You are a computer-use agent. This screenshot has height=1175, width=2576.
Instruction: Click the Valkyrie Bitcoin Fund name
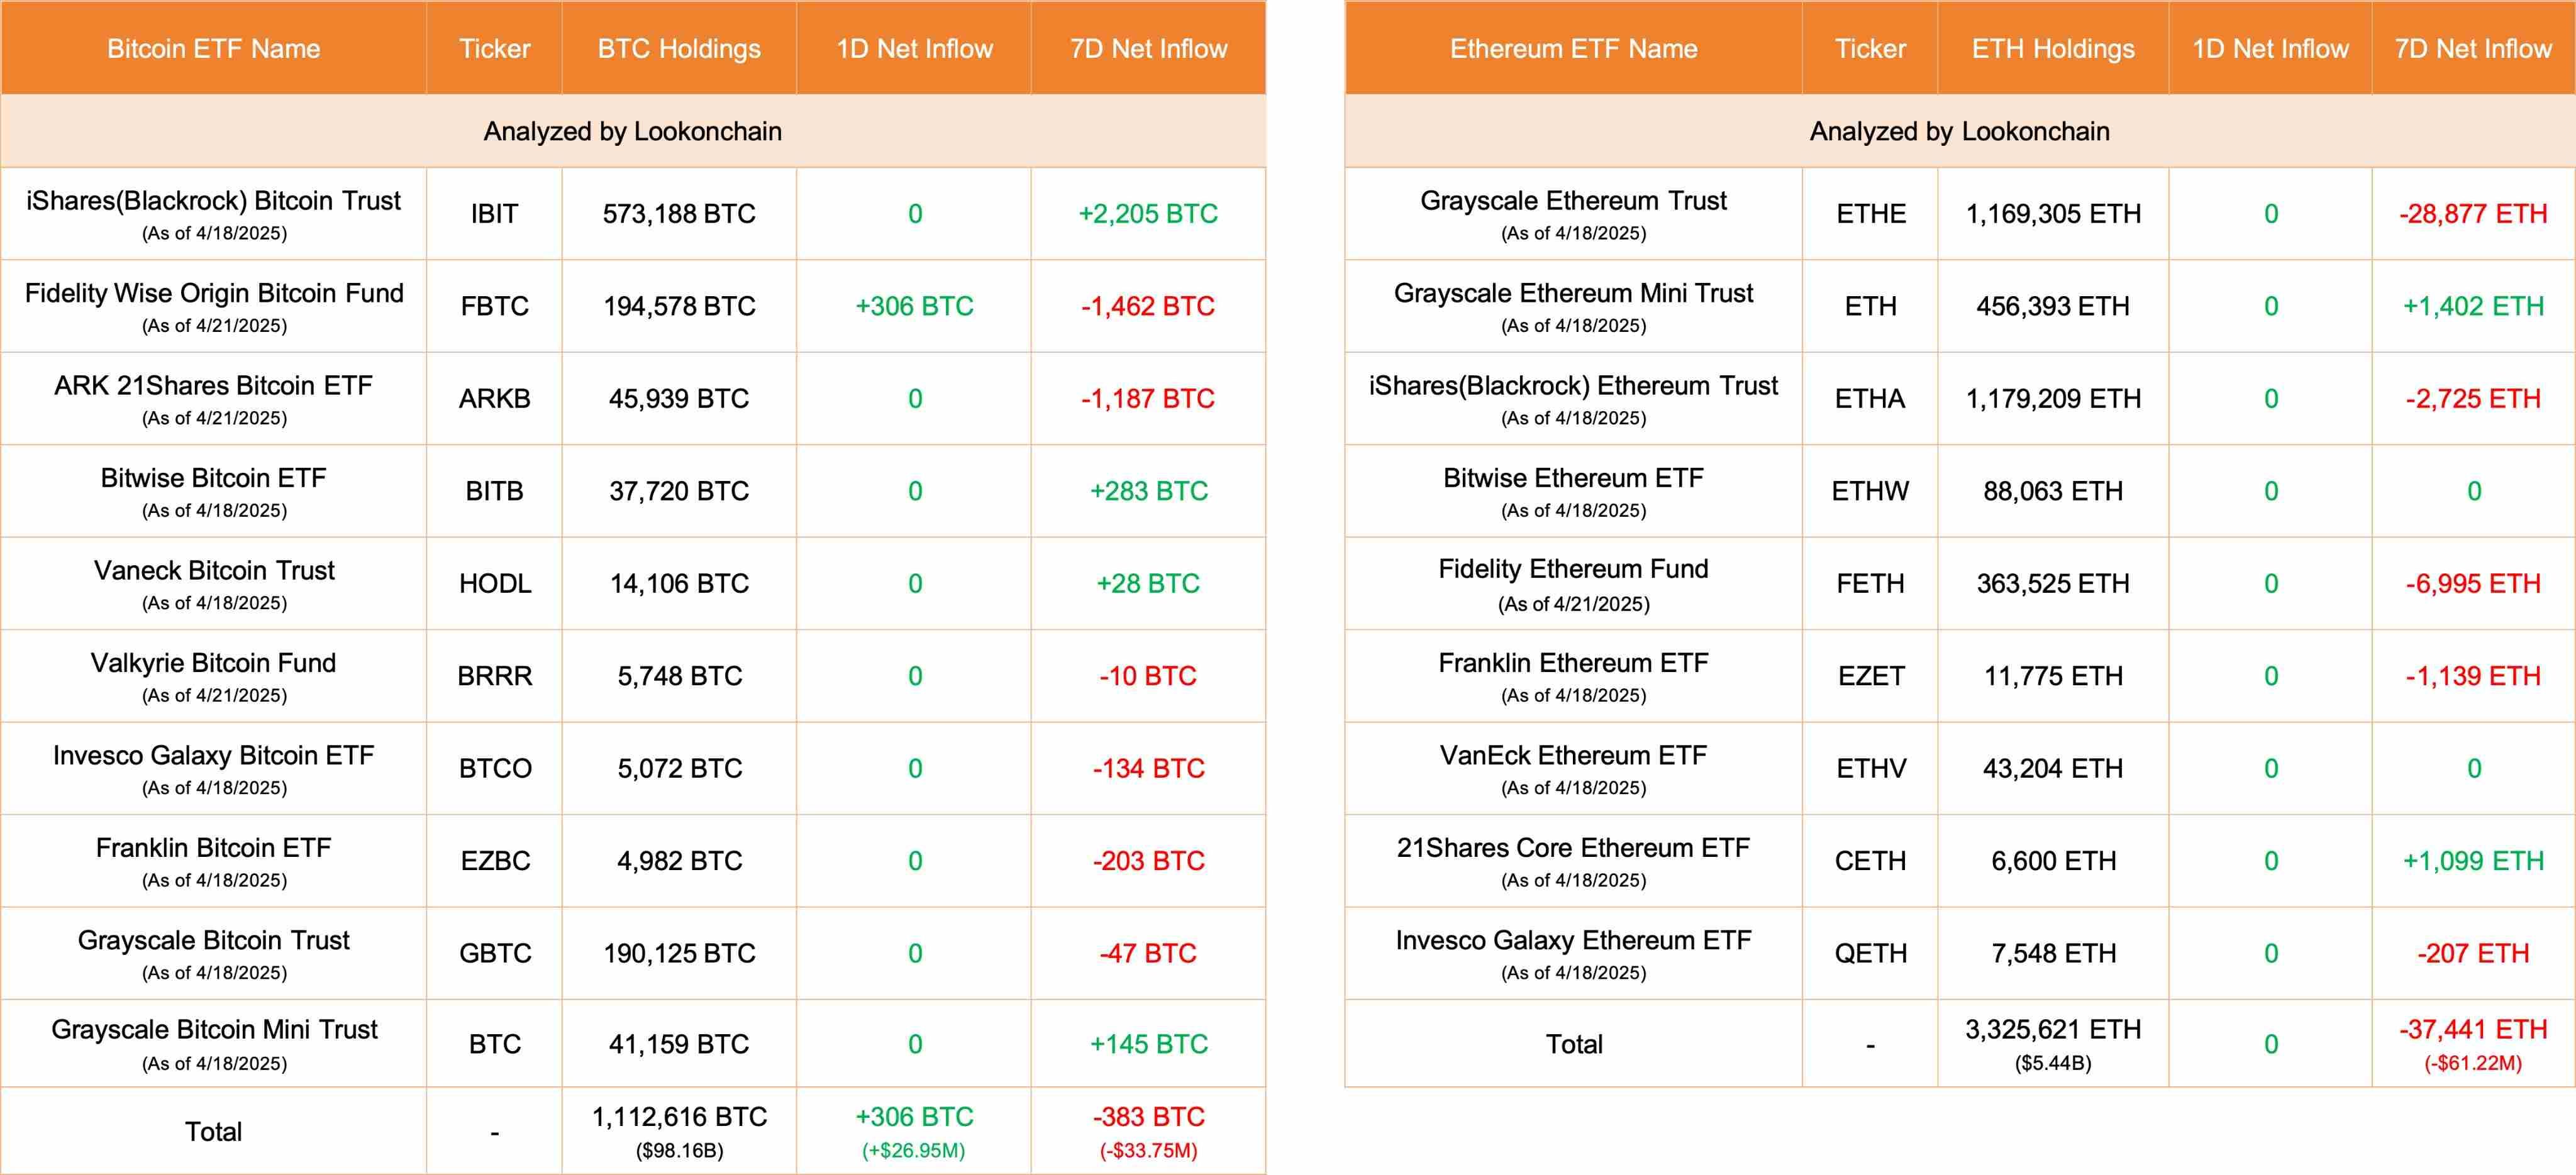(213, 663)
